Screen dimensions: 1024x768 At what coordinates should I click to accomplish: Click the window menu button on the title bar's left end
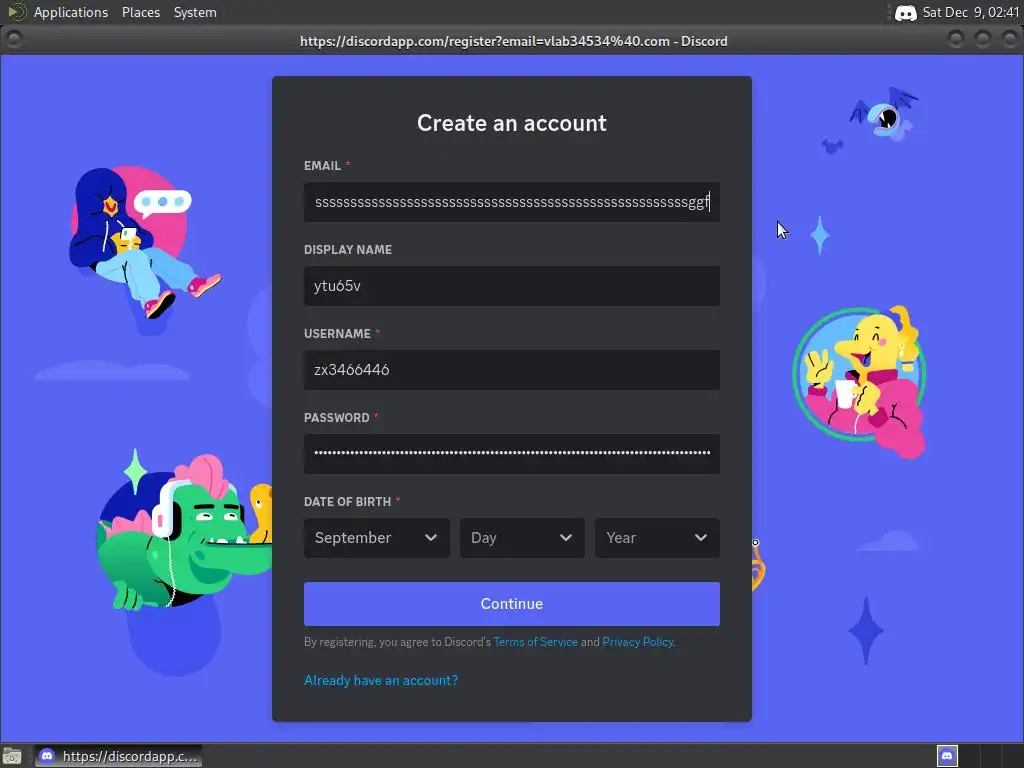(x=14, y=39)
